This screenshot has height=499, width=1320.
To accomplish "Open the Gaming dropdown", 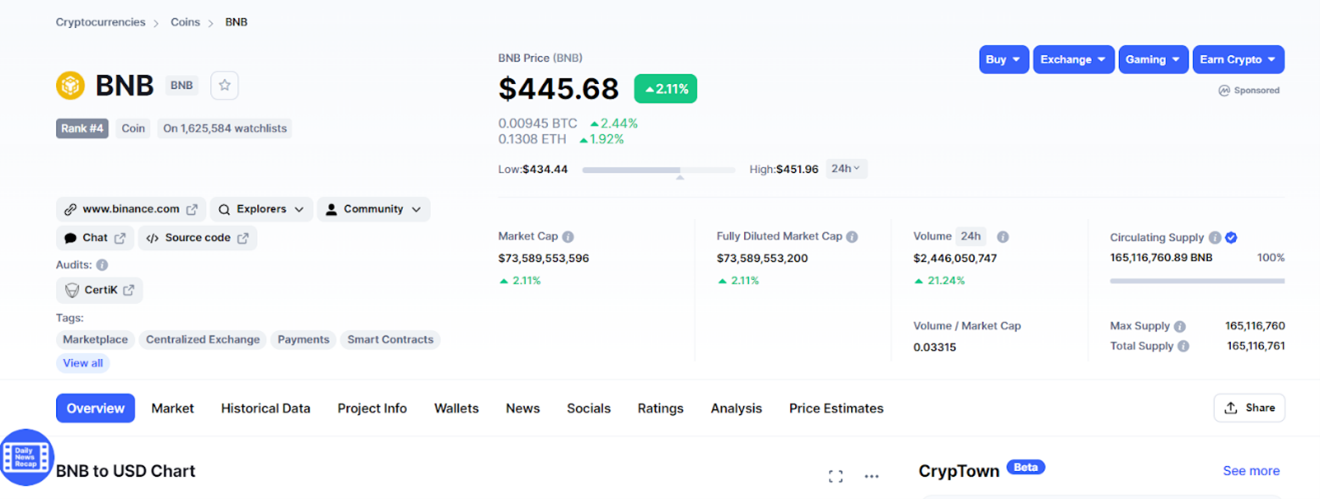I will [1154, 59].
